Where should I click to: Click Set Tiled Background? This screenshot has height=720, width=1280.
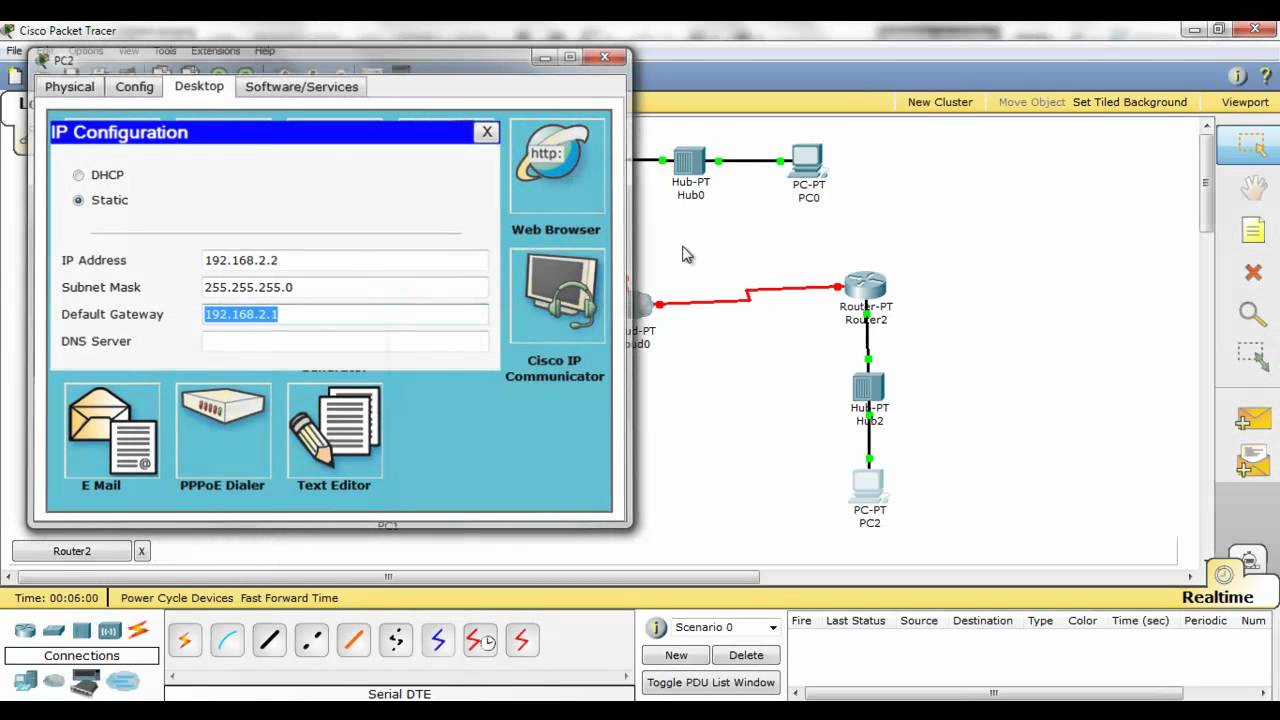point(1130,102)
